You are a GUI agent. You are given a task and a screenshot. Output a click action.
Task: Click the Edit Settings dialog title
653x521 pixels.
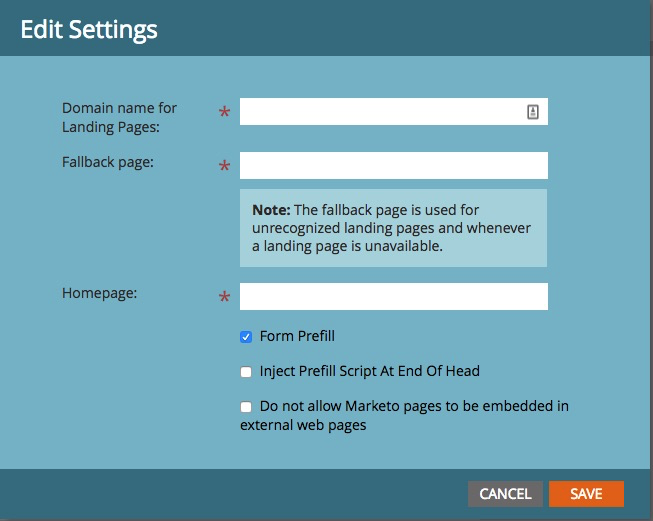click(89, 29)
